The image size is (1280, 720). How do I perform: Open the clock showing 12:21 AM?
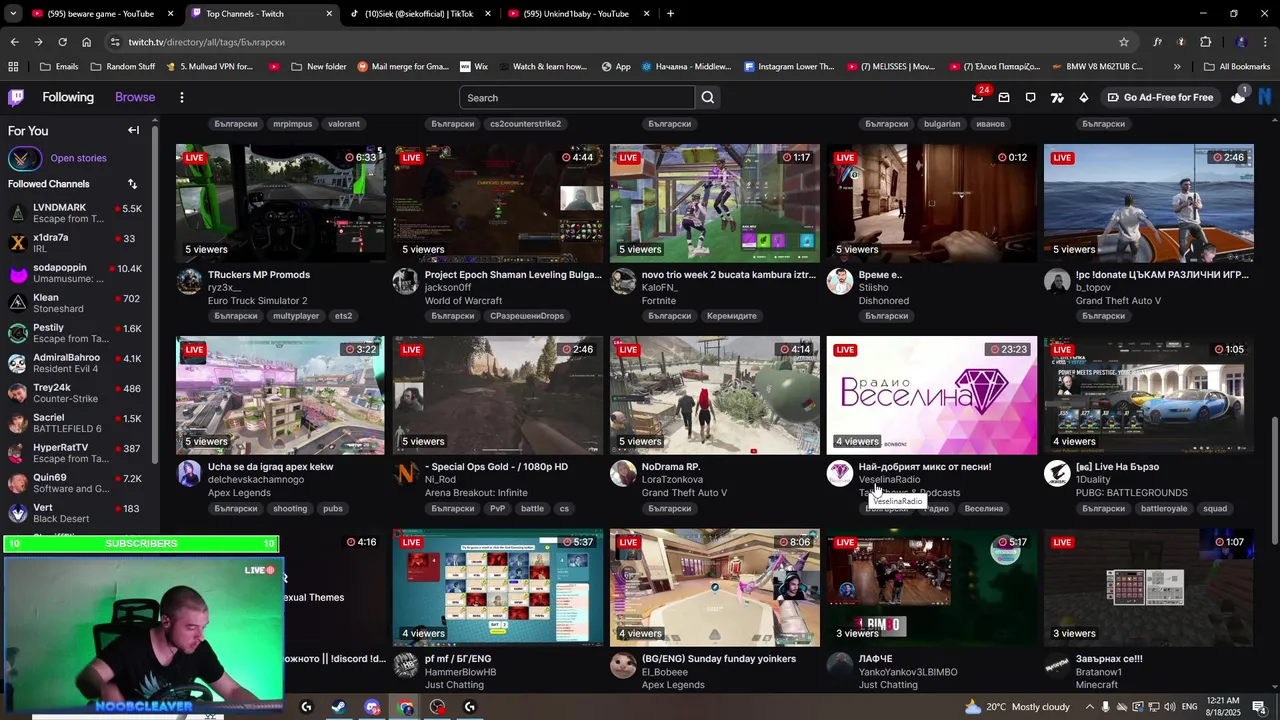(1223, 707)
